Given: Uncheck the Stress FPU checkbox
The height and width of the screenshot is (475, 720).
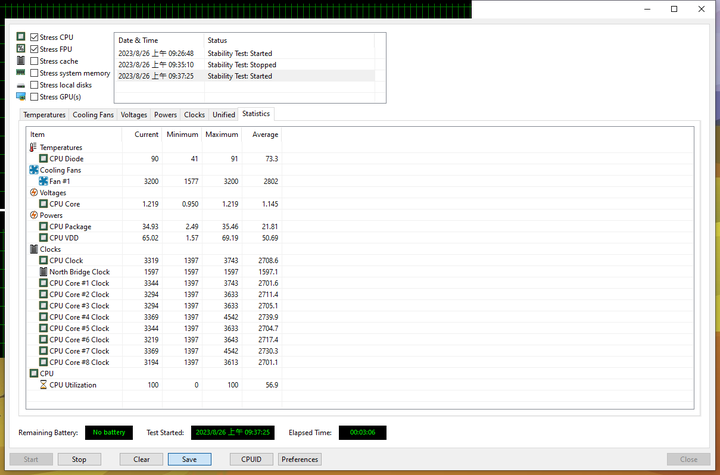Looking at the screenshot, I should coord(34,49).
